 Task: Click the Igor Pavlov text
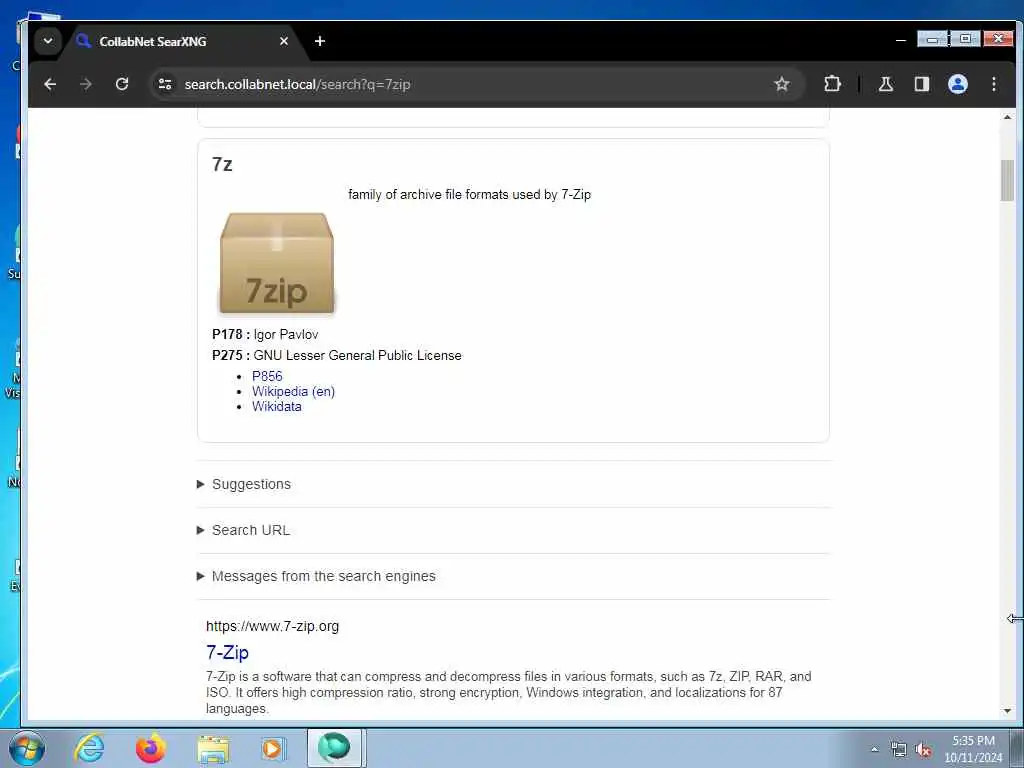pos(285,334)
